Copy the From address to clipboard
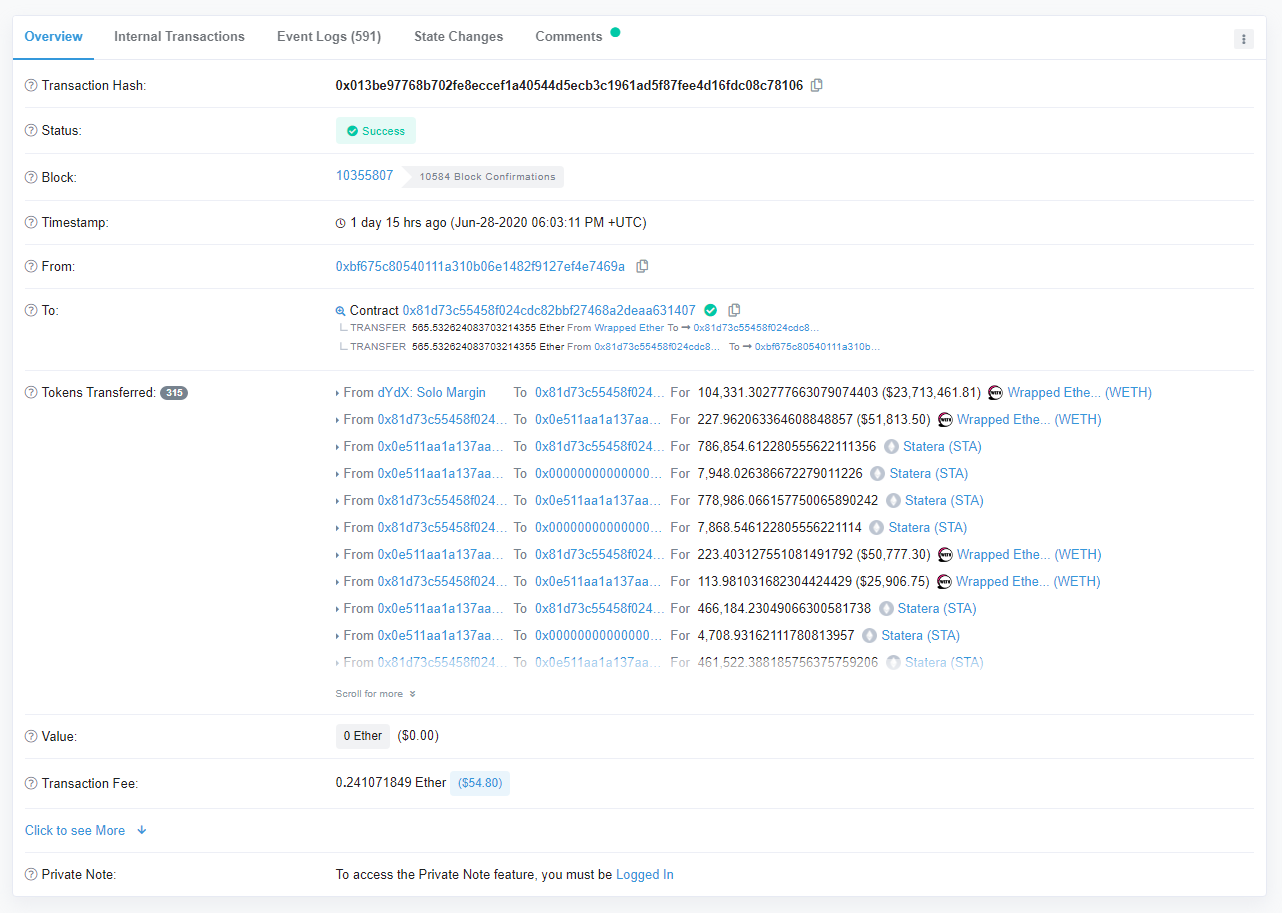This screenshot has height=913, width=1282. pyautogui.click(x=642, y=266)
